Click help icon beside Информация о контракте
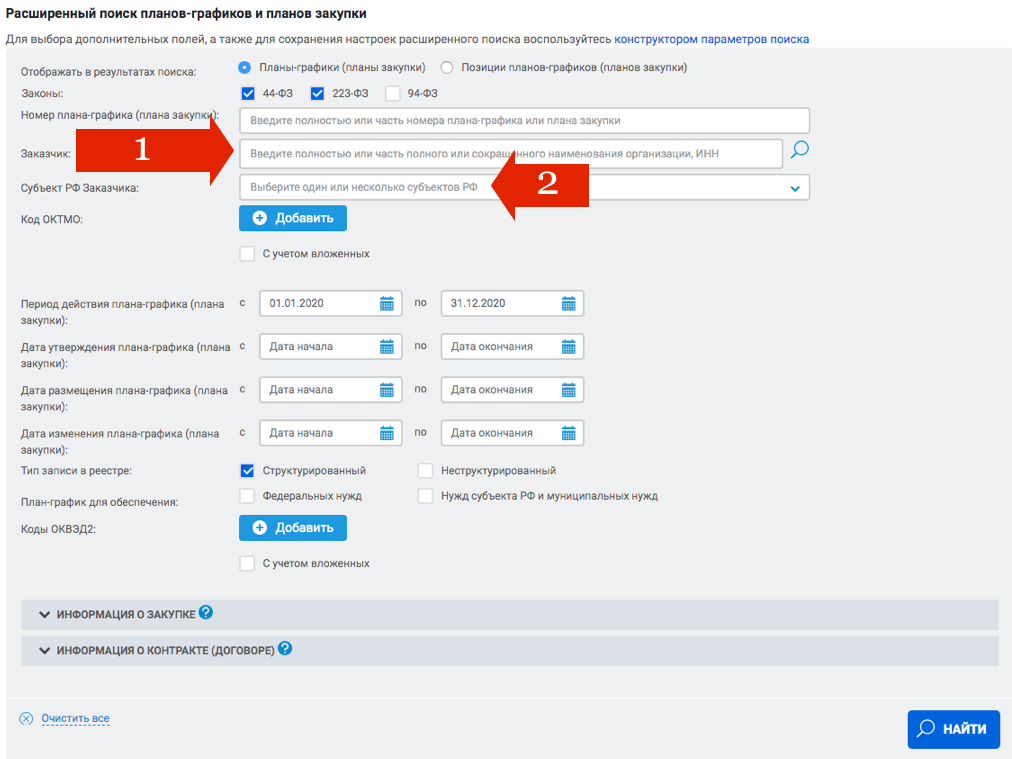The image size is (1012, 759). (285, 649)
